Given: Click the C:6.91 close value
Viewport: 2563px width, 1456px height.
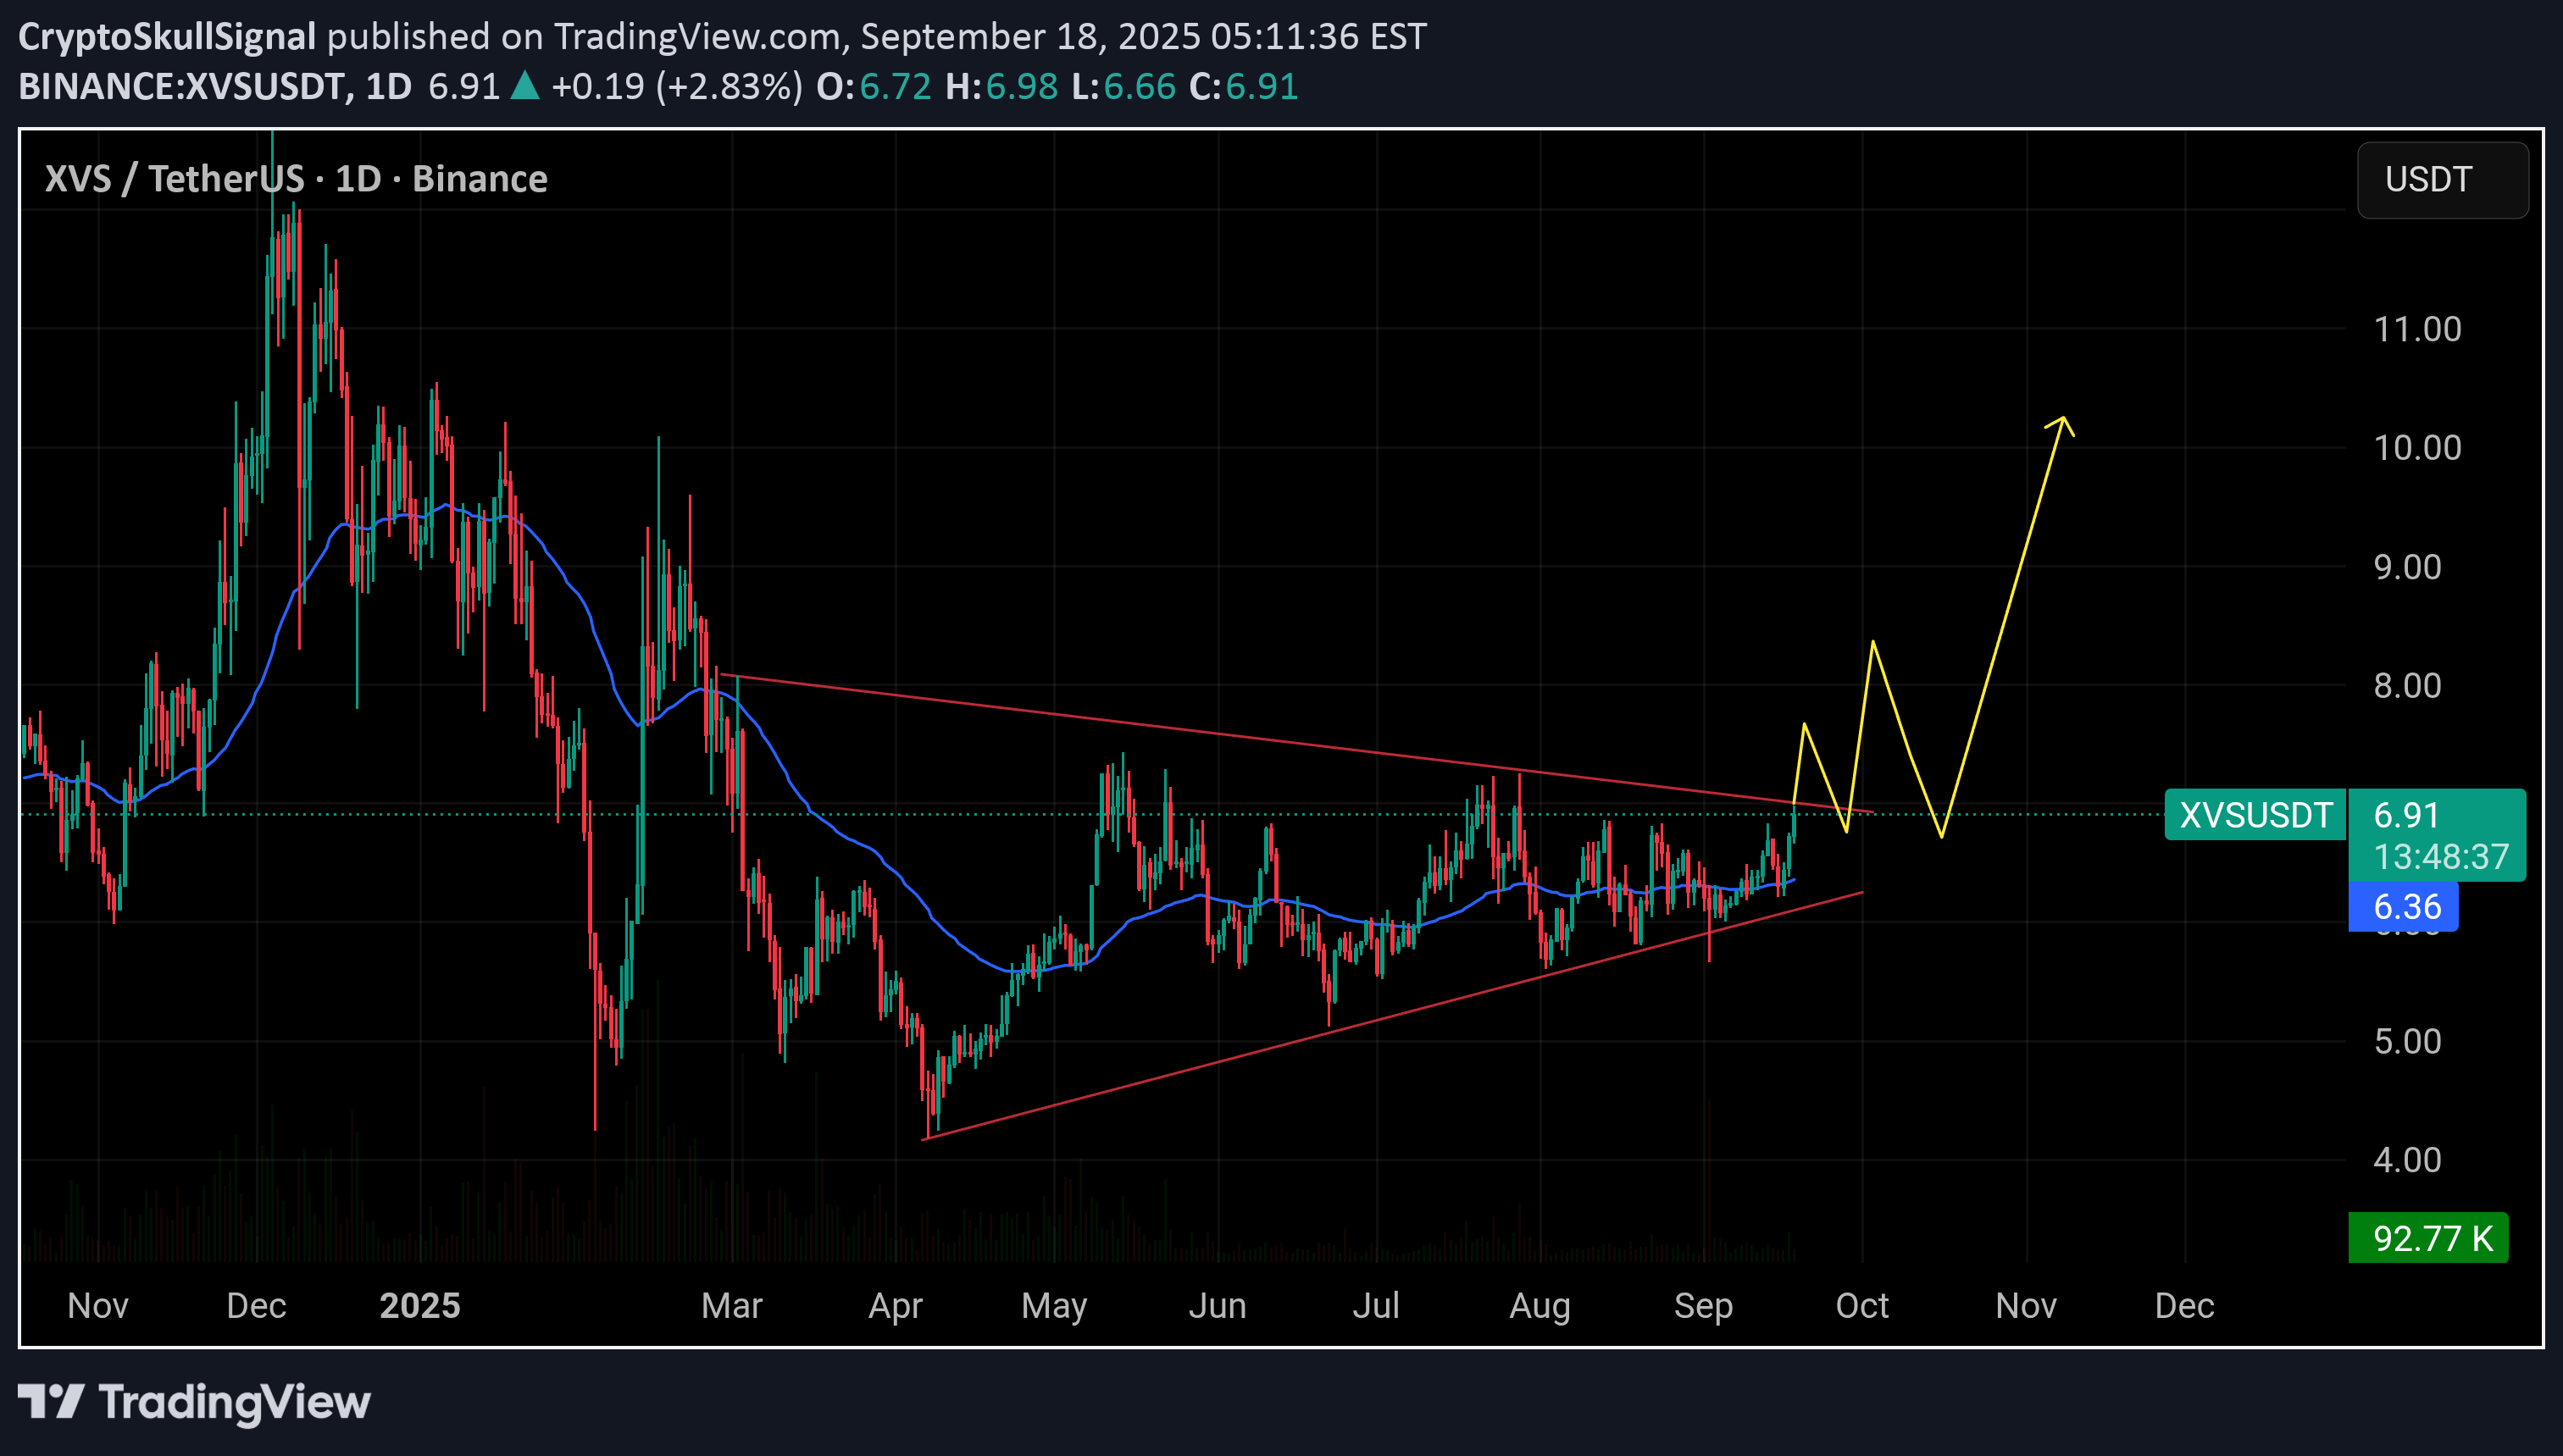Looking at the screenshot, I should click(x=1243, y=87).
